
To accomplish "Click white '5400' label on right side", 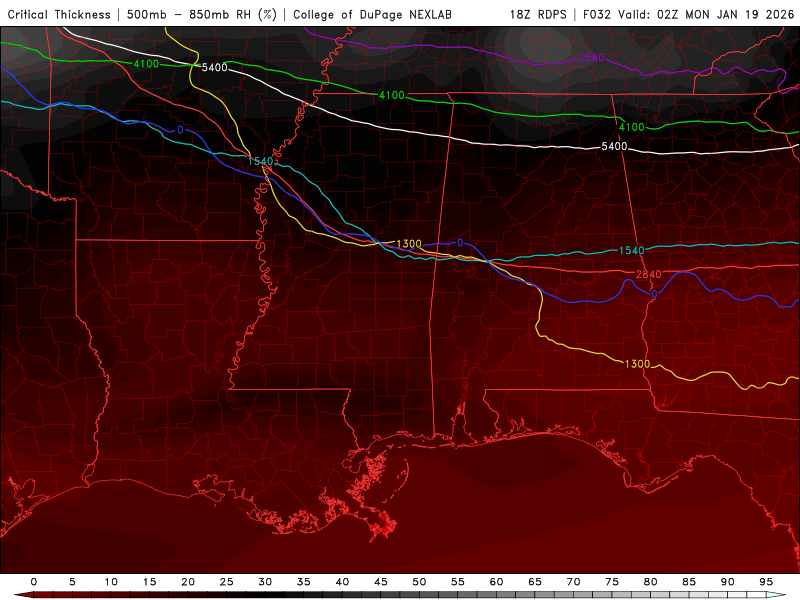I will 614,146.
